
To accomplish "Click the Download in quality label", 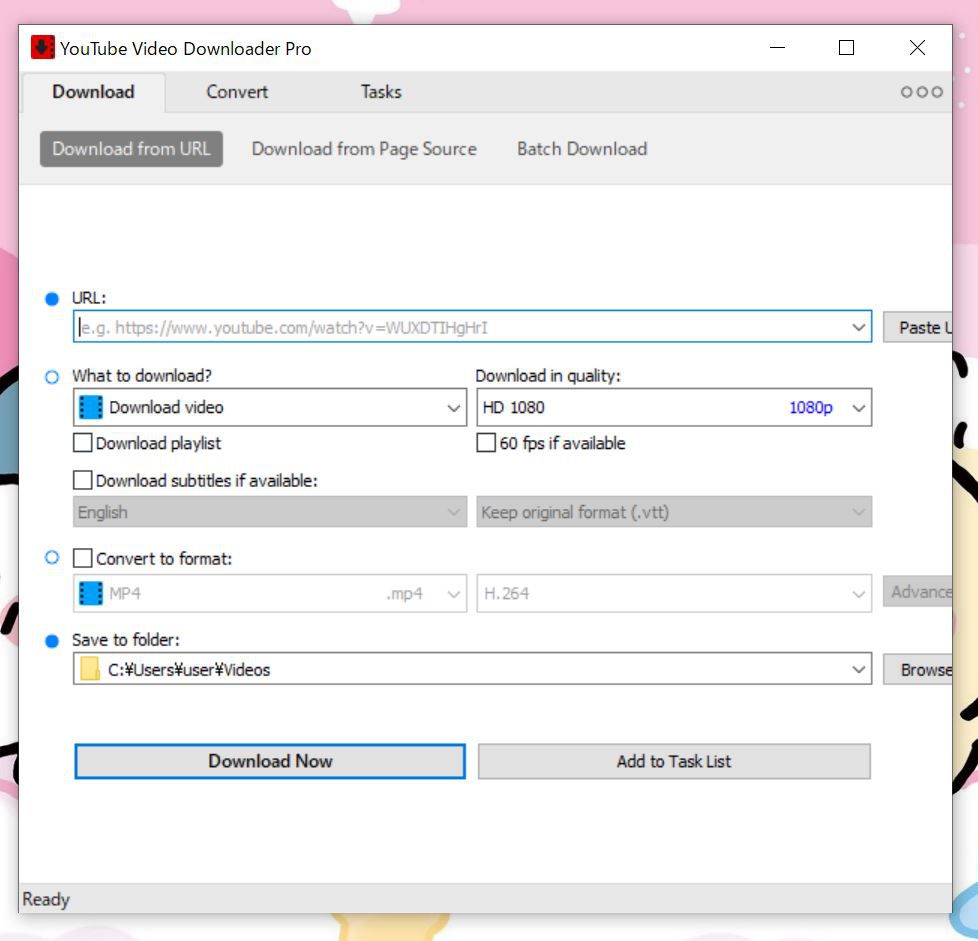I will [548, 376].
